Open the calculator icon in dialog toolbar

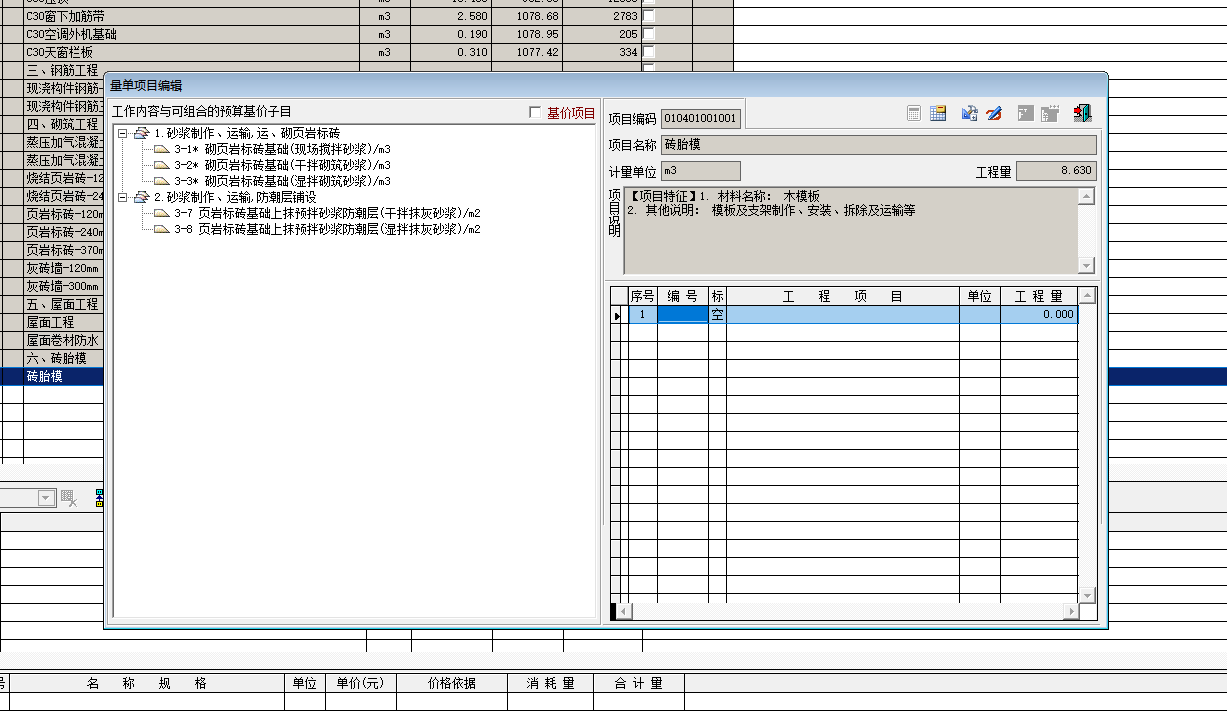[914, 113]
